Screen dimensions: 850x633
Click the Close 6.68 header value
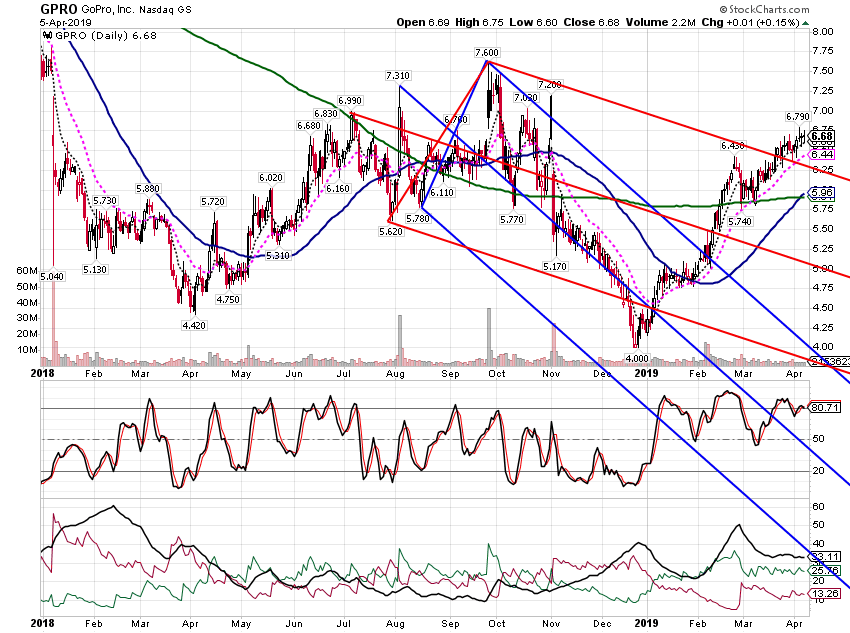[591, 22]
